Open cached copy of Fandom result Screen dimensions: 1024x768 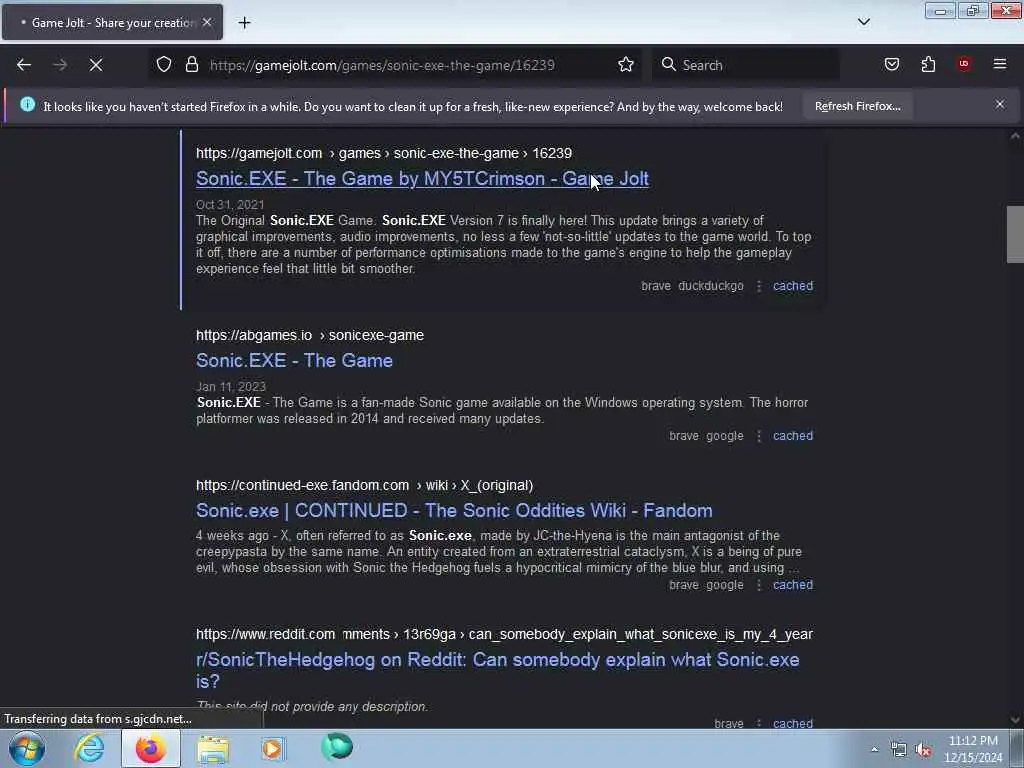[793, 585]
